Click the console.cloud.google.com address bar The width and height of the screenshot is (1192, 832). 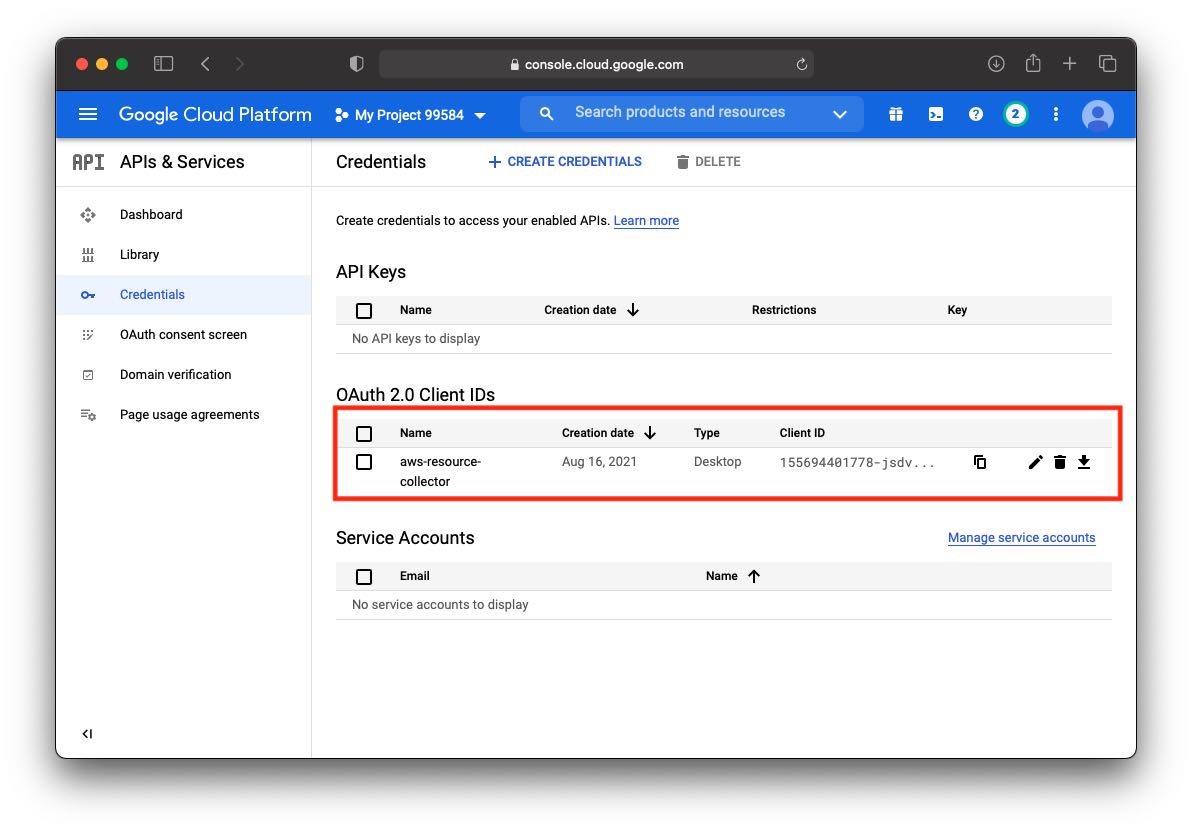(x=596, y=64)
